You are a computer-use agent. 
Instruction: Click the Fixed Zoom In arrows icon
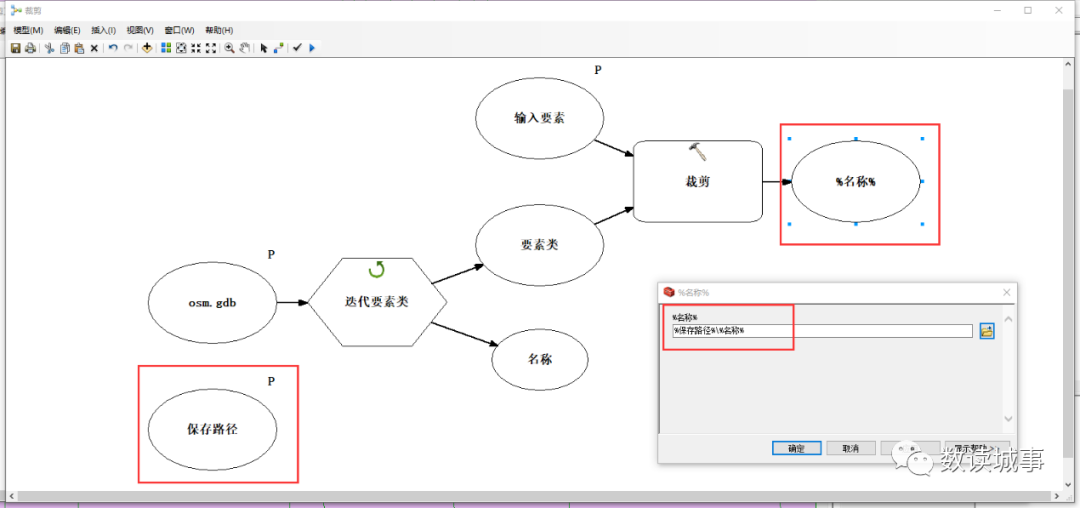click(x=196, y=48)
